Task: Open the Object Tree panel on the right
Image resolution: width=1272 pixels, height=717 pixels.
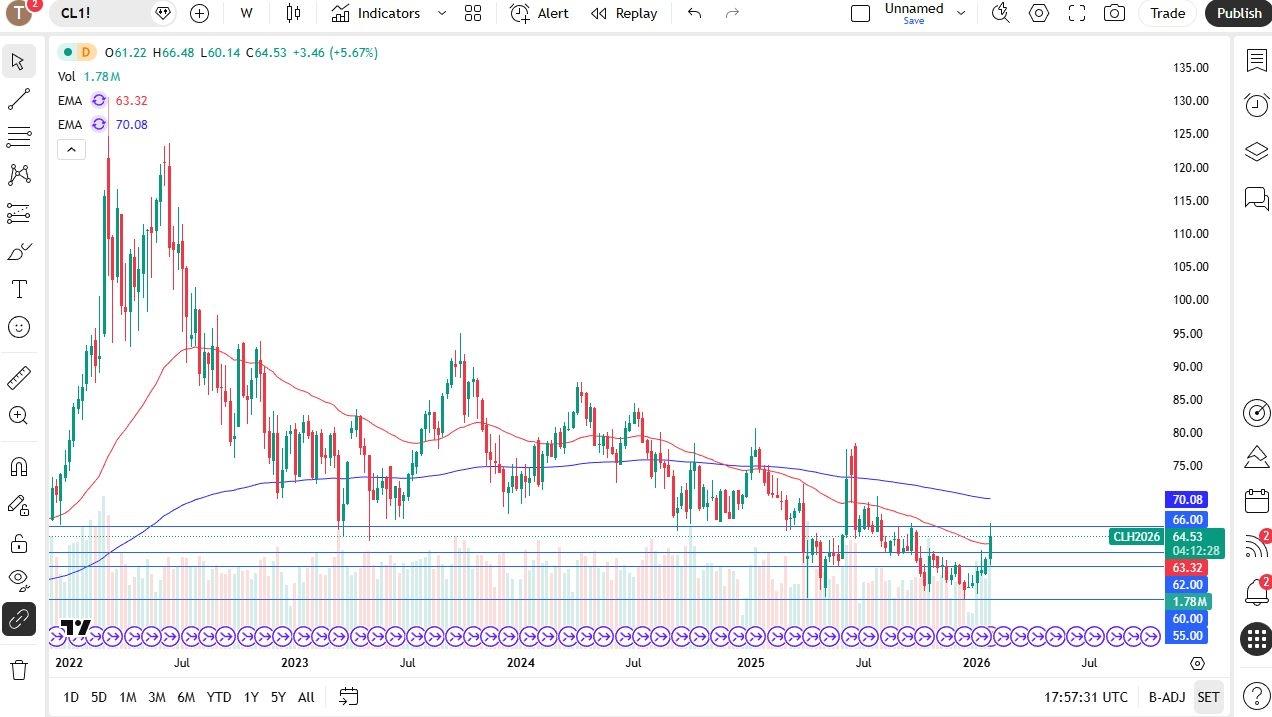Action: (1257, 152)
